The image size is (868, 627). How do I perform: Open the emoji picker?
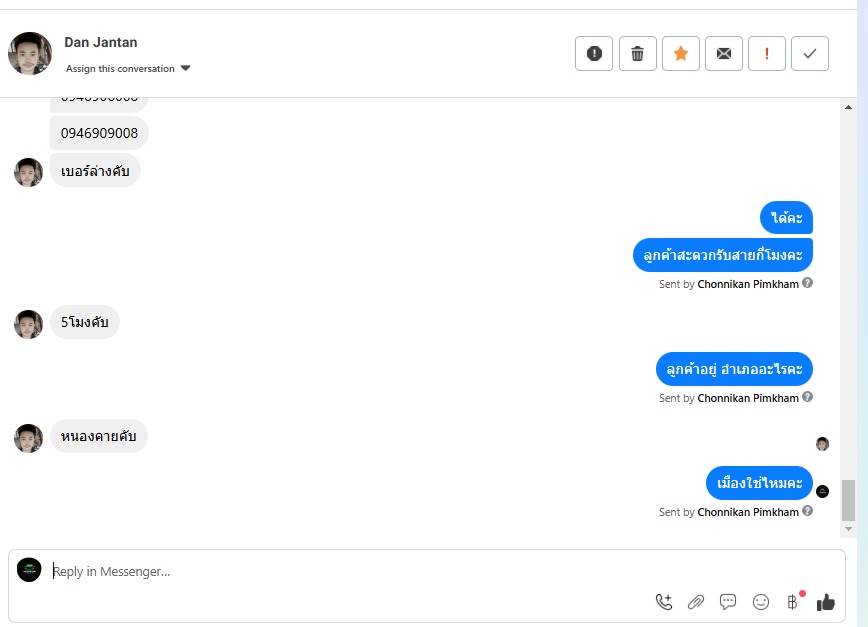pyautogui.click(x=761, y=602)
